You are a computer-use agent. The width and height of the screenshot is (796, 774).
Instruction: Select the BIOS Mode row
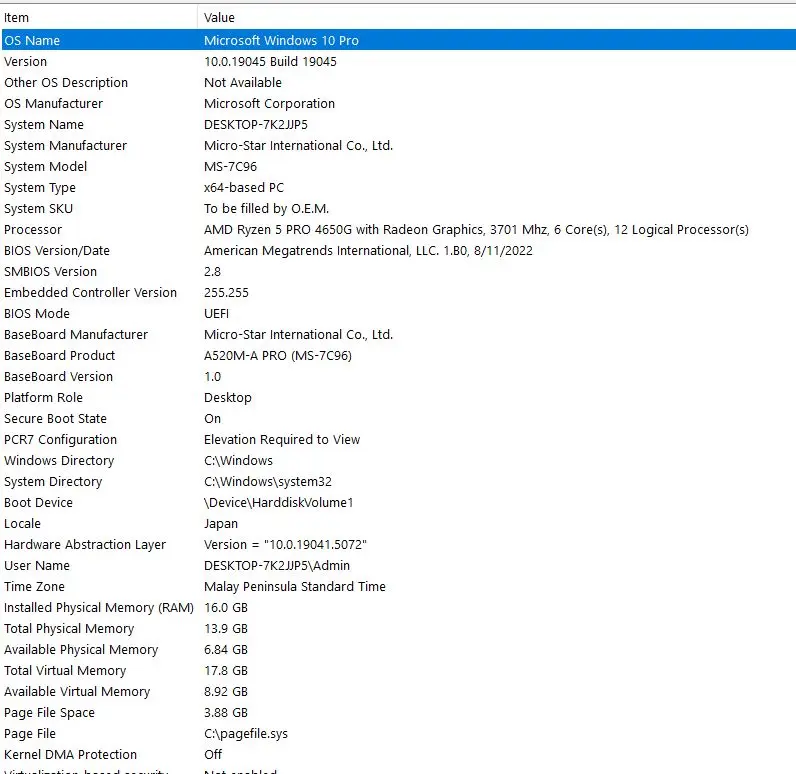pos(398,313)
